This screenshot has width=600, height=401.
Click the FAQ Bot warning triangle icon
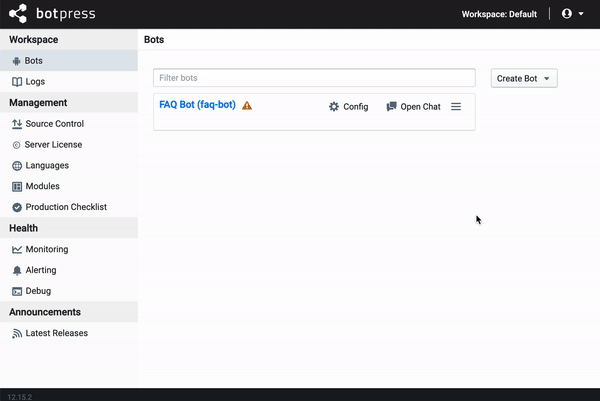click(x=247, y=105)
